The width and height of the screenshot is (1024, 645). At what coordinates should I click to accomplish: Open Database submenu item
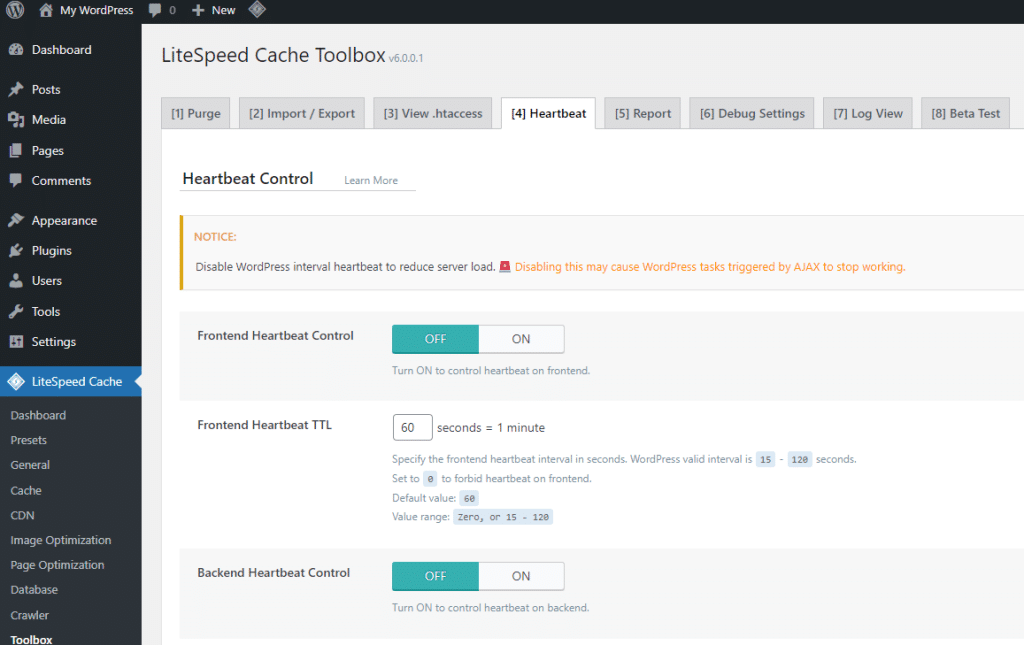click(x=34, y=590)
